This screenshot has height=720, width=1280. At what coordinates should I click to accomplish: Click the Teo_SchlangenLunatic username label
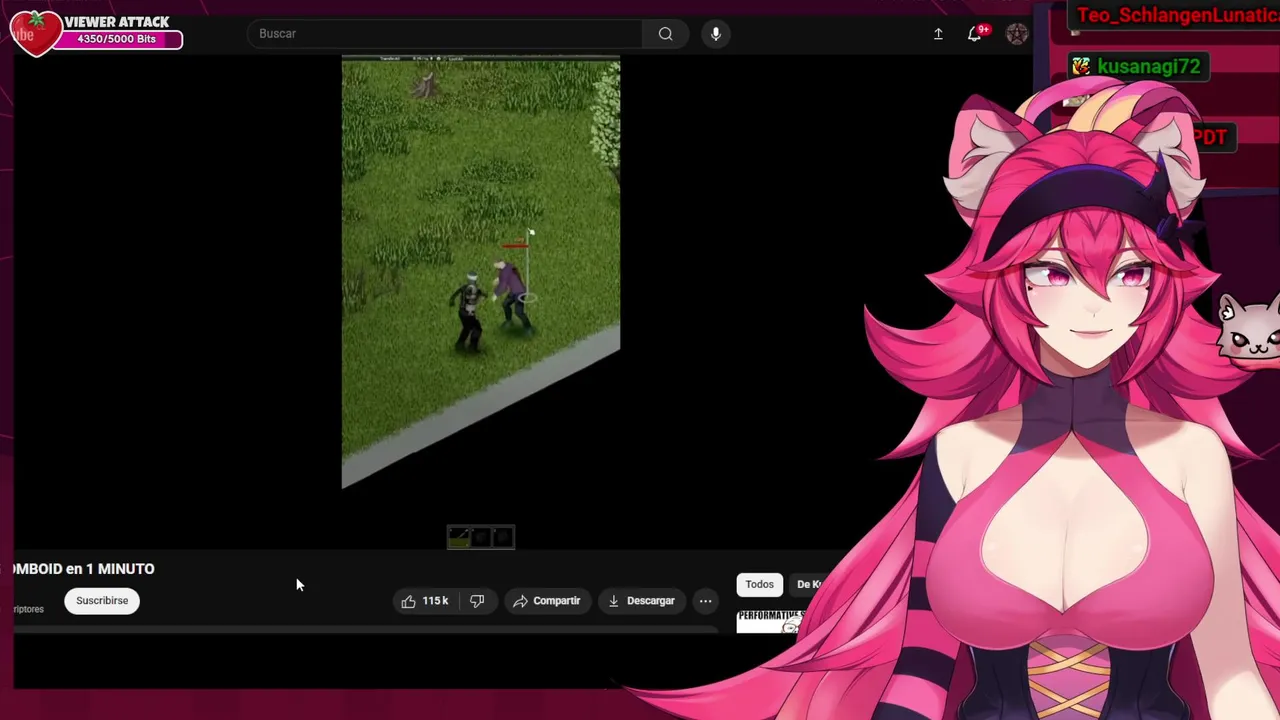click(x=1178, y=15)
